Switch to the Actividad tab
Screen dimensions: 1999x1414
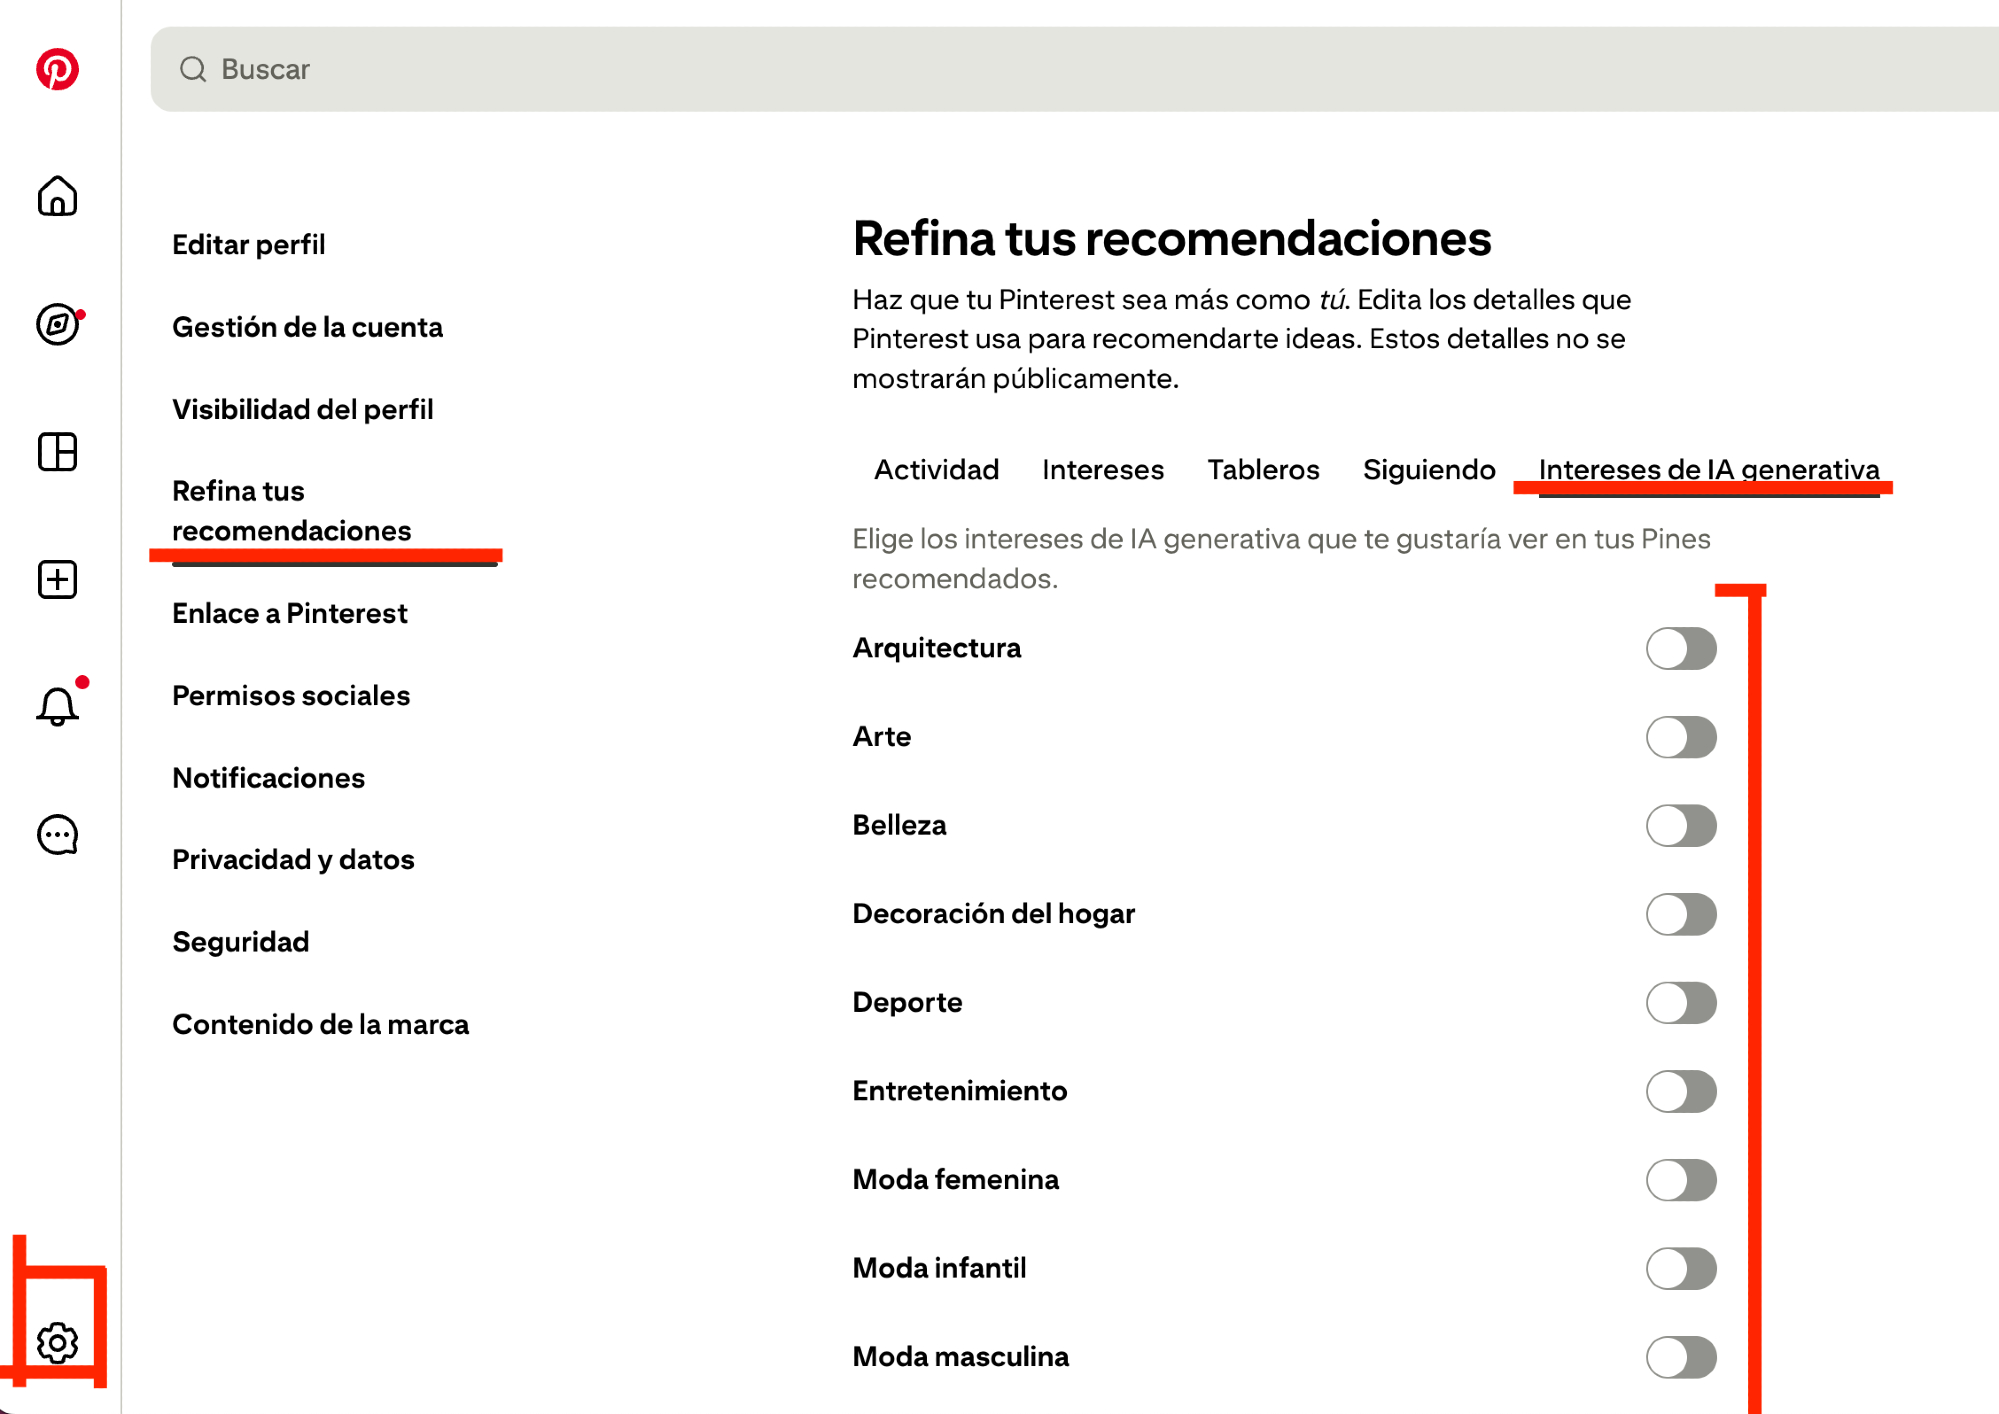(936, 469)
